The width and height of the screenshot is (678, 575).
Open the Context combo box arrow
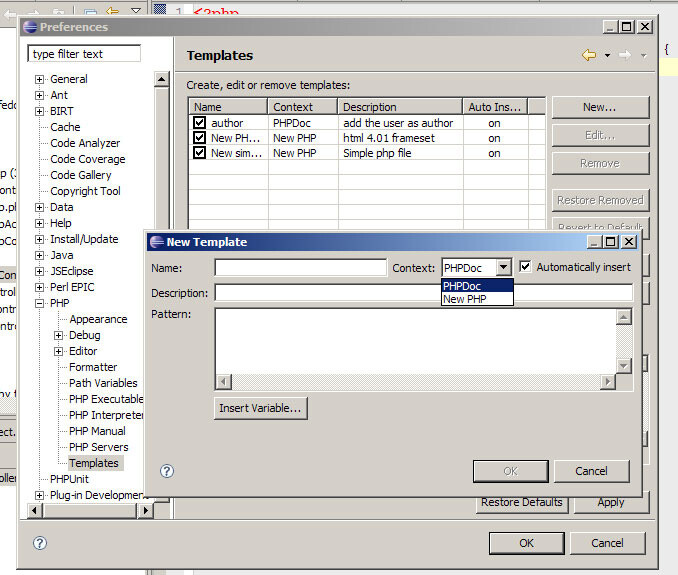coord(504,267)
